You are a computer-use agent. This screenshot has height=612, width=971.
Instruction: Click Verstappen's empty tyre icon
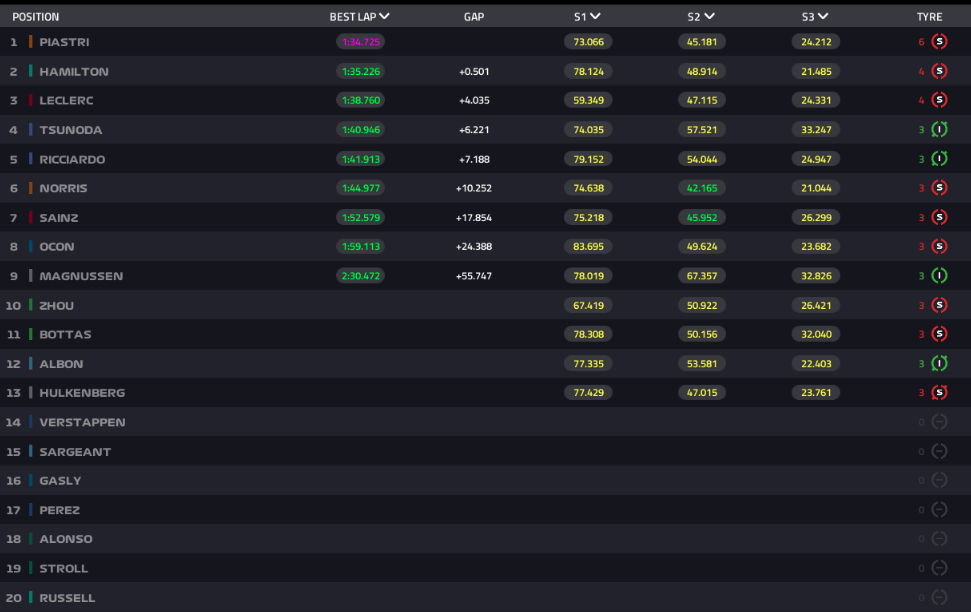click(x=939, y=422)
